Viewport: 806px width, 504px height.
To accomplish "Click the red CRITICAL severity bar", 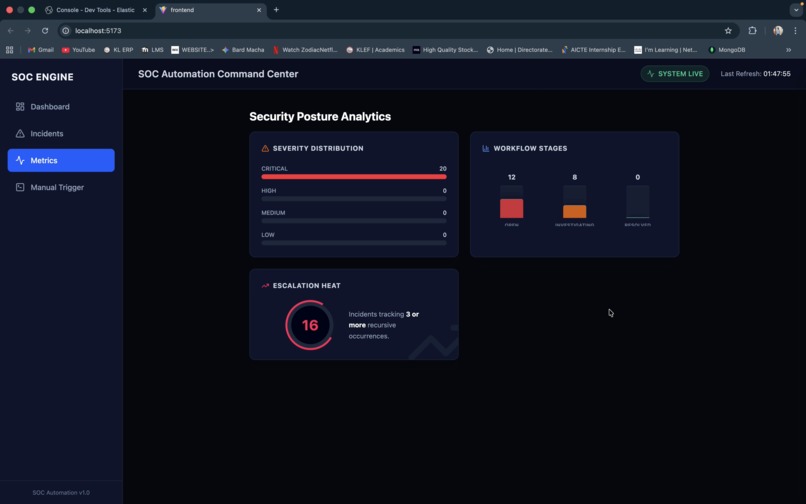I will [x=354, y=177].
